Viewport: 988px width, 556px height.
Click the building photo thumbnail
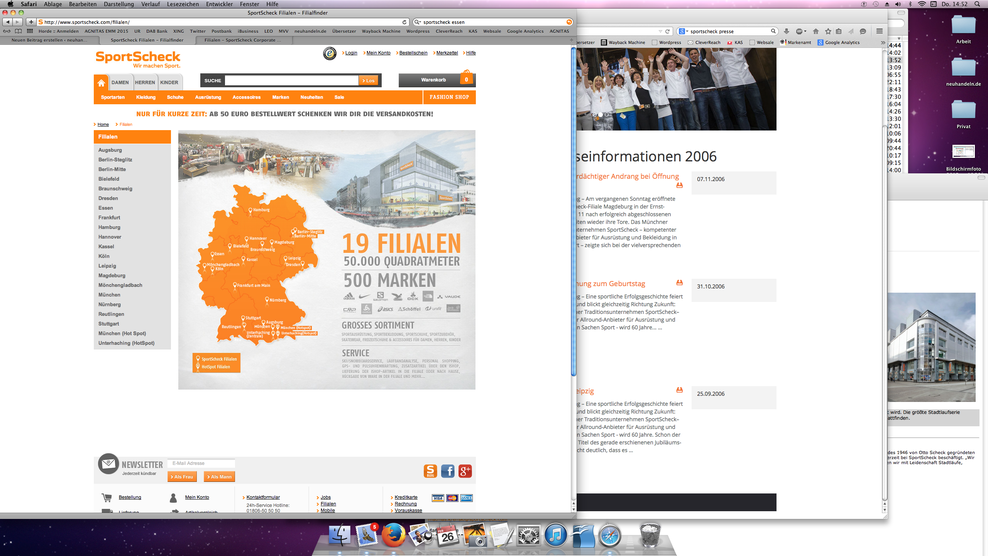point(931,347)
